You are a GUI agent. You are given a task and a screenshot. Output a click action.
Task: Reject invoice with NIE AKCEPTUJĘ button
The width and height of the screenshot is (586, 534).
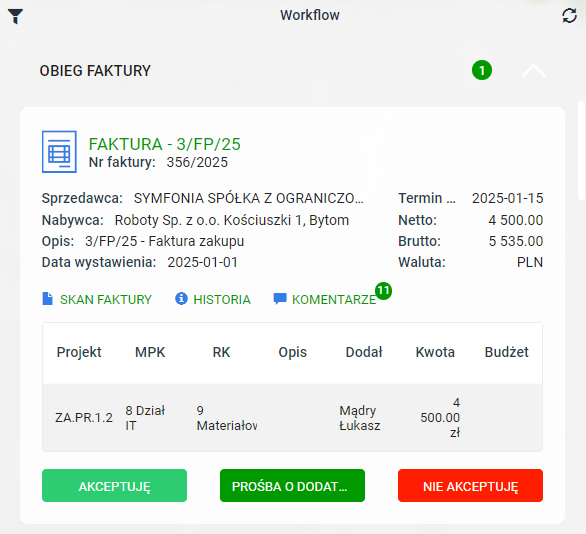pyautogui.click(x=470, y=486)
